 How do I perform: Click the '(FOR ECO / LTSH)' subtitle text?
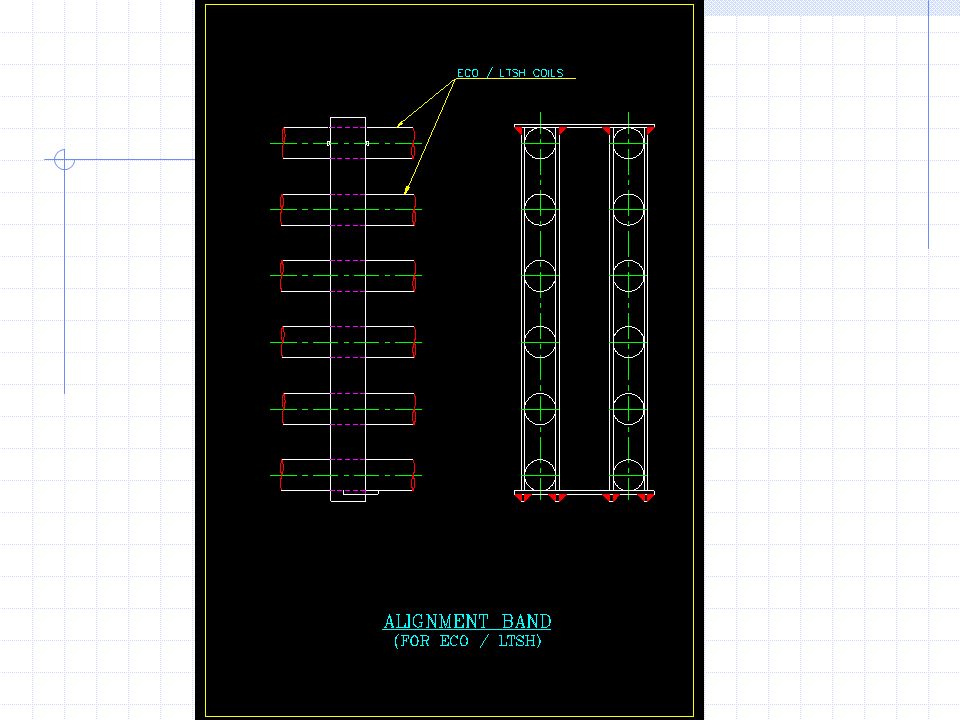468,641
